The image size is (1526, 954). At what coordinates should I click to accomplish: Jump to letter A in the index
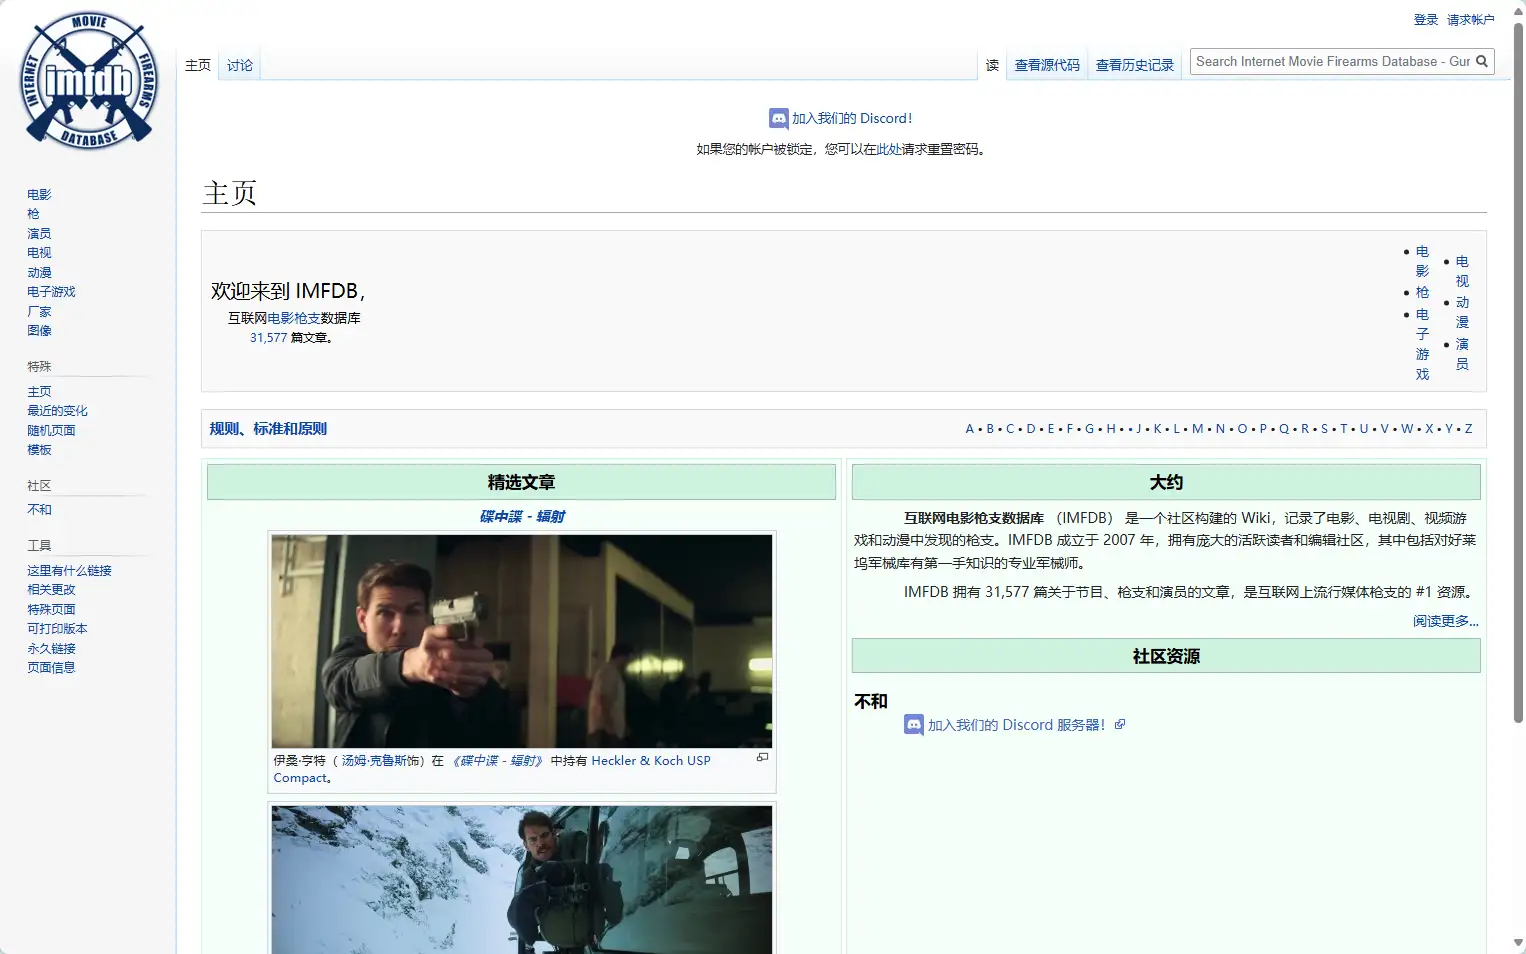[969, 429]
